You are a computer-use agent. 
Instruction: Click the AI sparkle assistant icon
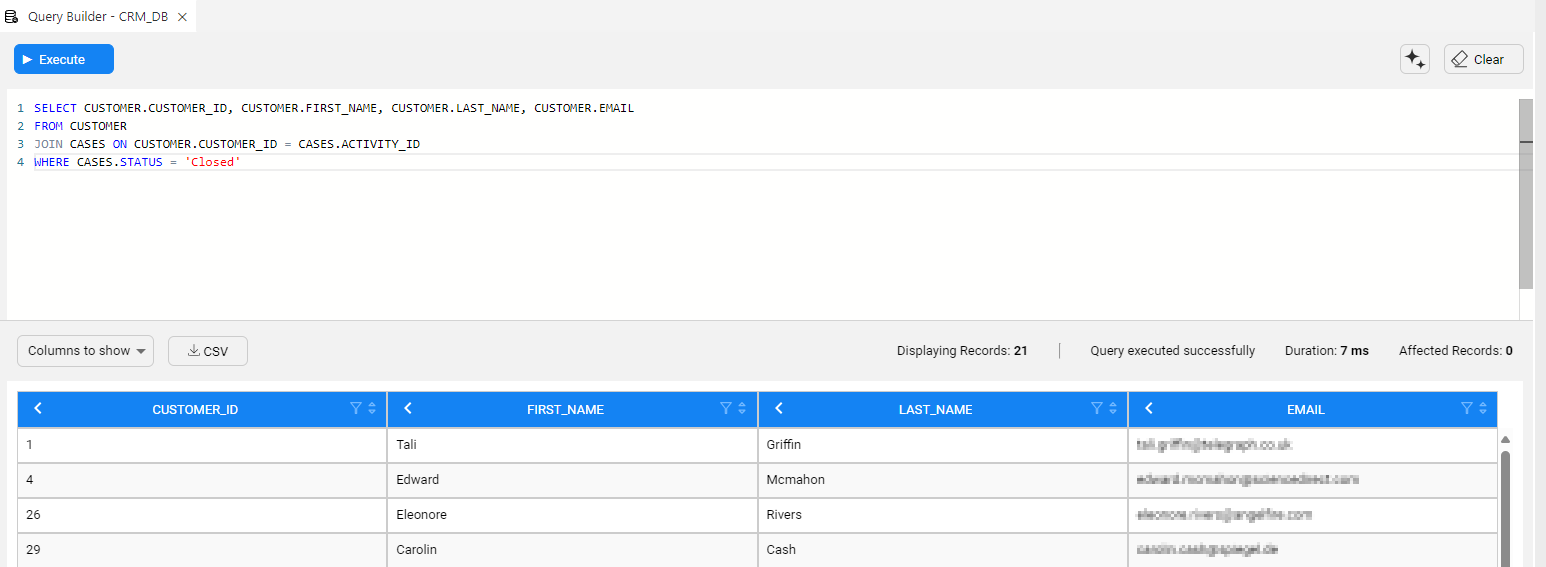click(x=1414, y=59)
